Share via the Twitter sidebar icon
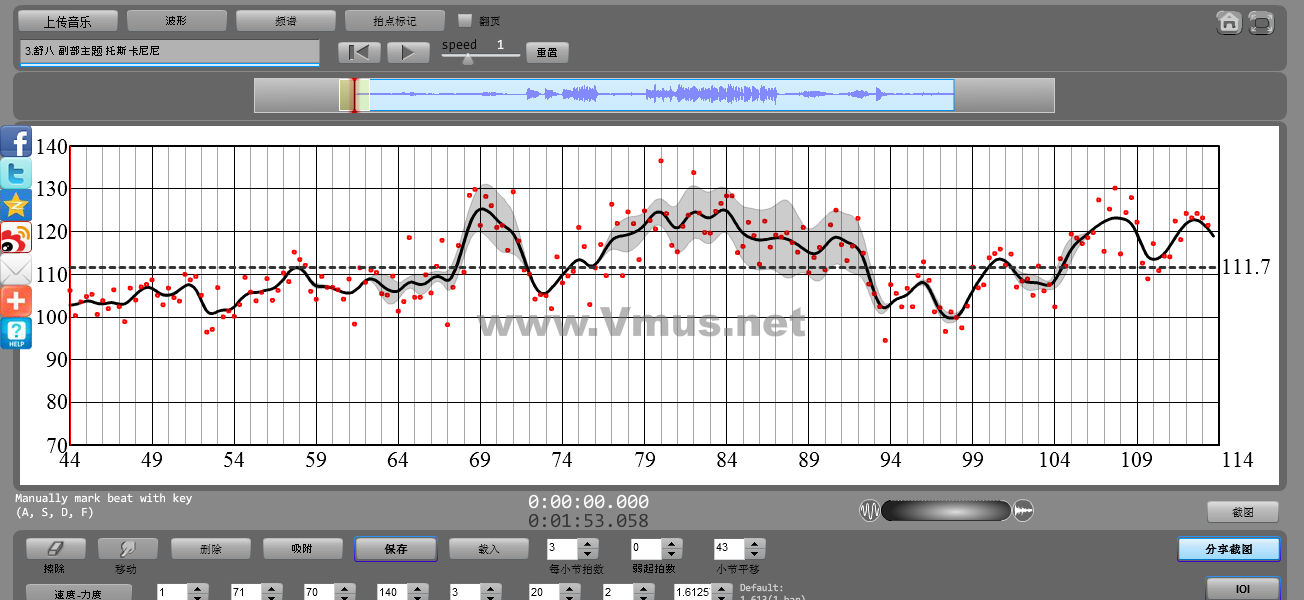The image size is (1304, 600). pyautogui.click(x=16, y=174)
